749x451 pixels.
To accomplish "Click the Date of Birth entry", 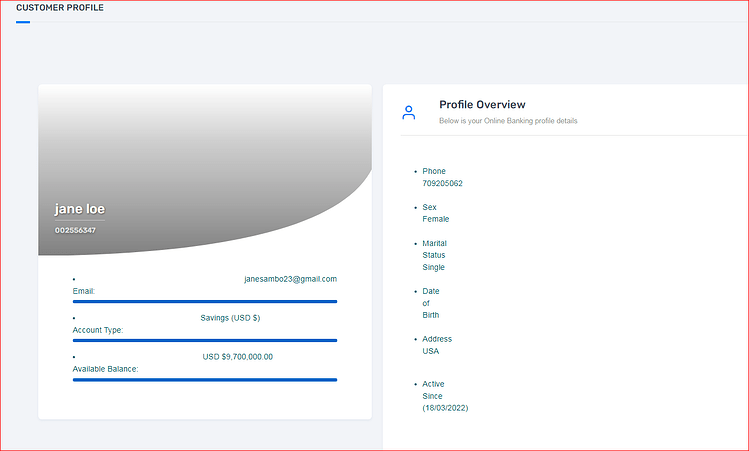I will tap(430, 303).
